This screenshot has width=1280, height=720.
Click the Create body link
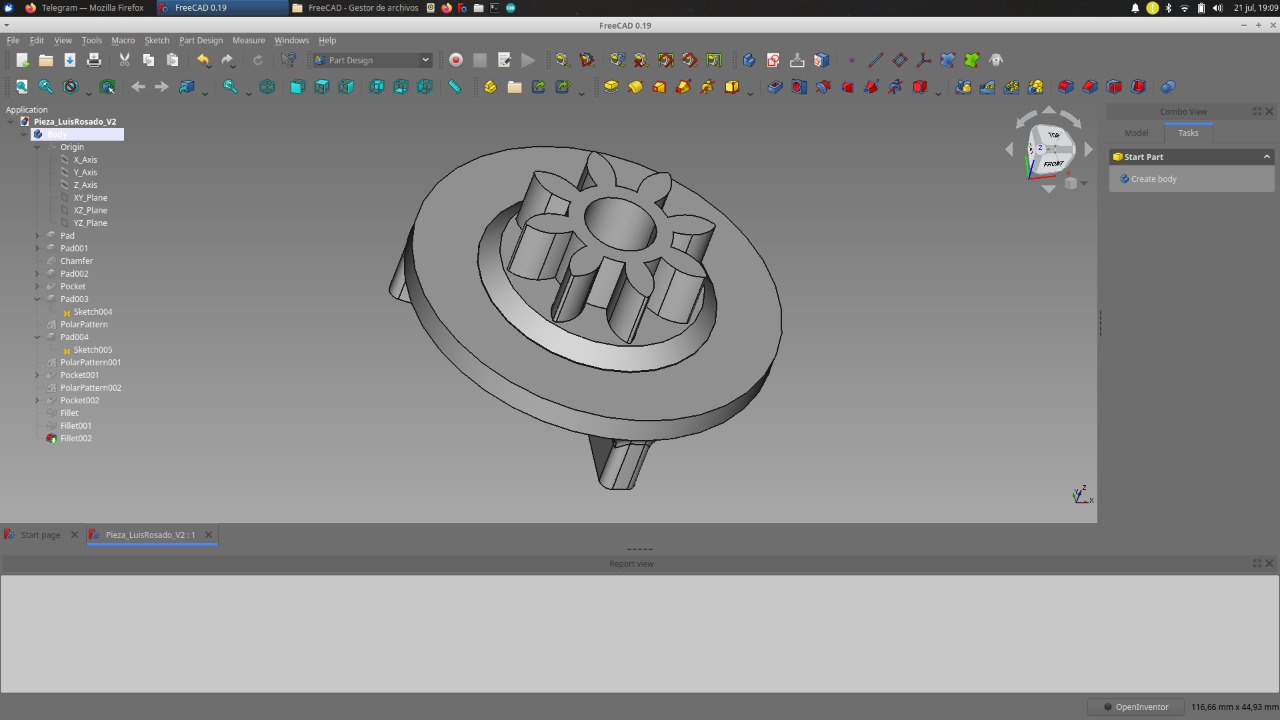[1153, 179]
